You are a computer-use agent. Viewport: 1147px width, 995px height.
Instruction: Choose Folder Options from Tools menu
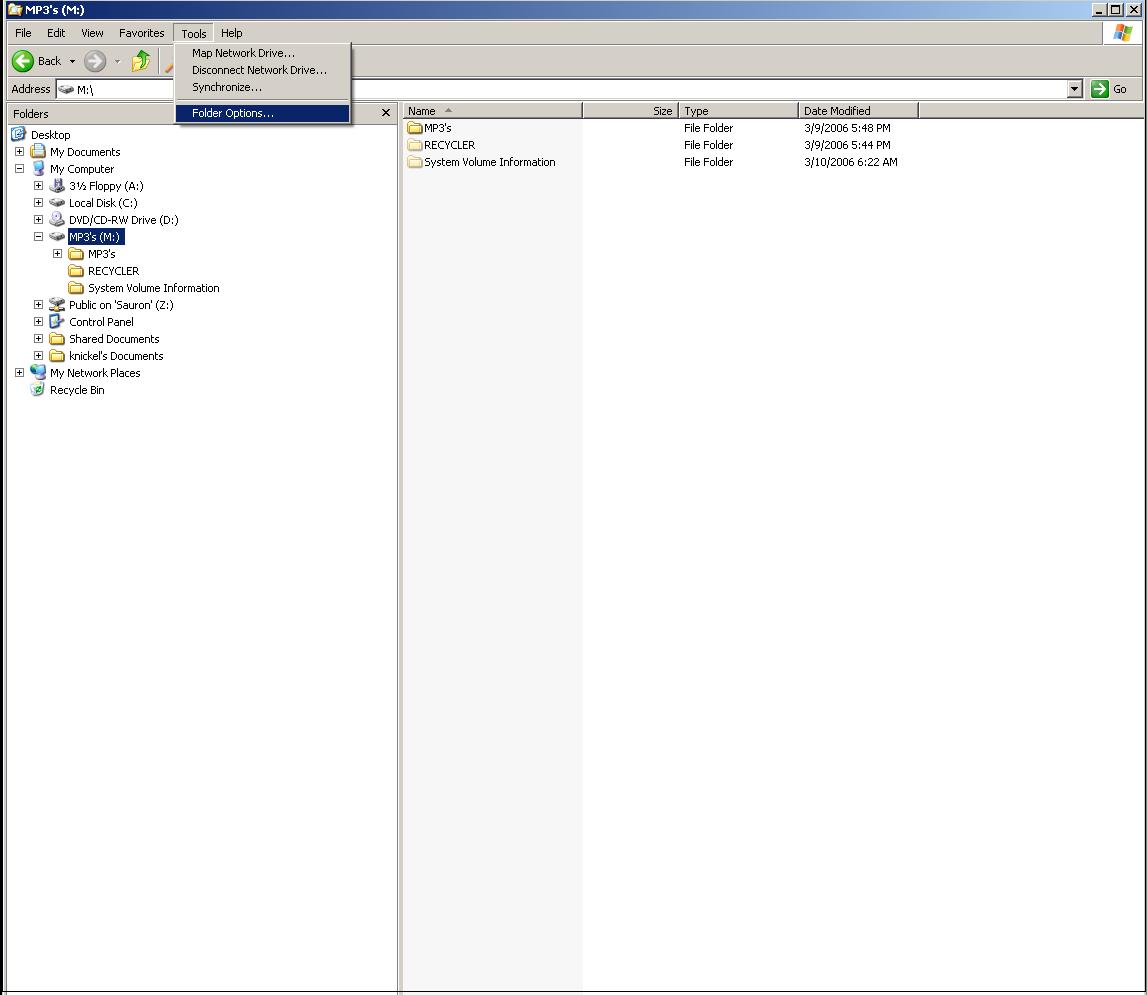(x=233, y=113)
